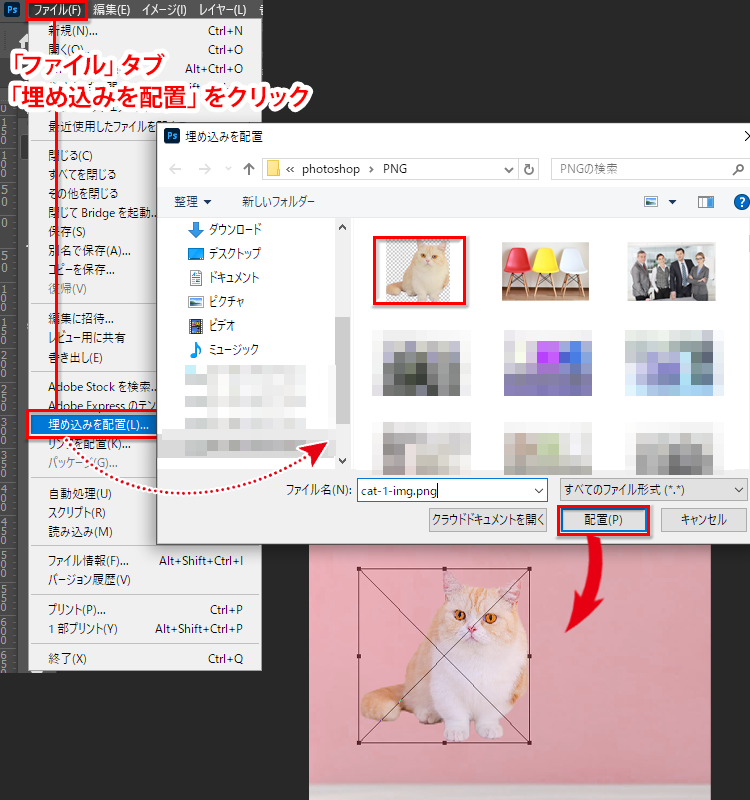Image resolution: width=750 pixels, height=800 pixels.
Task: Click forward arrow in file dialog
Action: [x=205, y=169]
